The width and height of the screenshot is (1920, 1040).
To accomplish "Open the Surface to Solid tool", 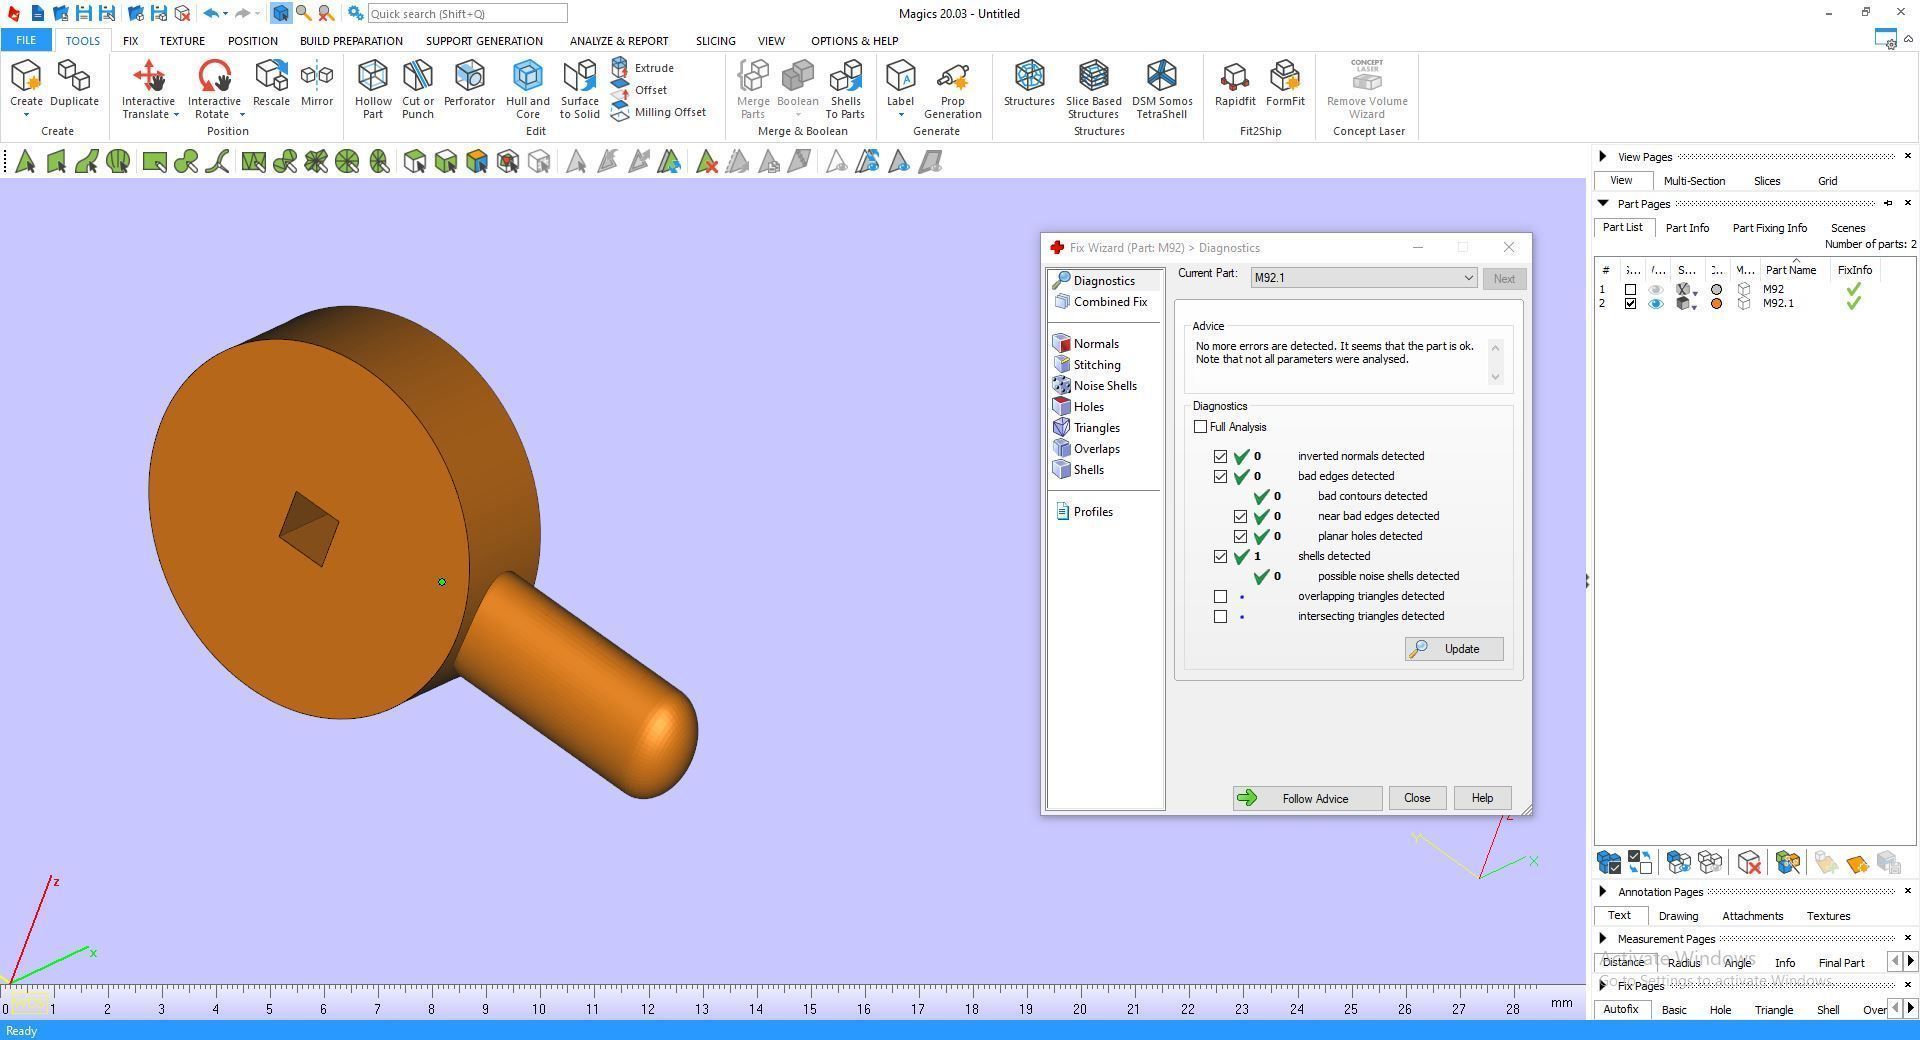I will pos(580,88).
